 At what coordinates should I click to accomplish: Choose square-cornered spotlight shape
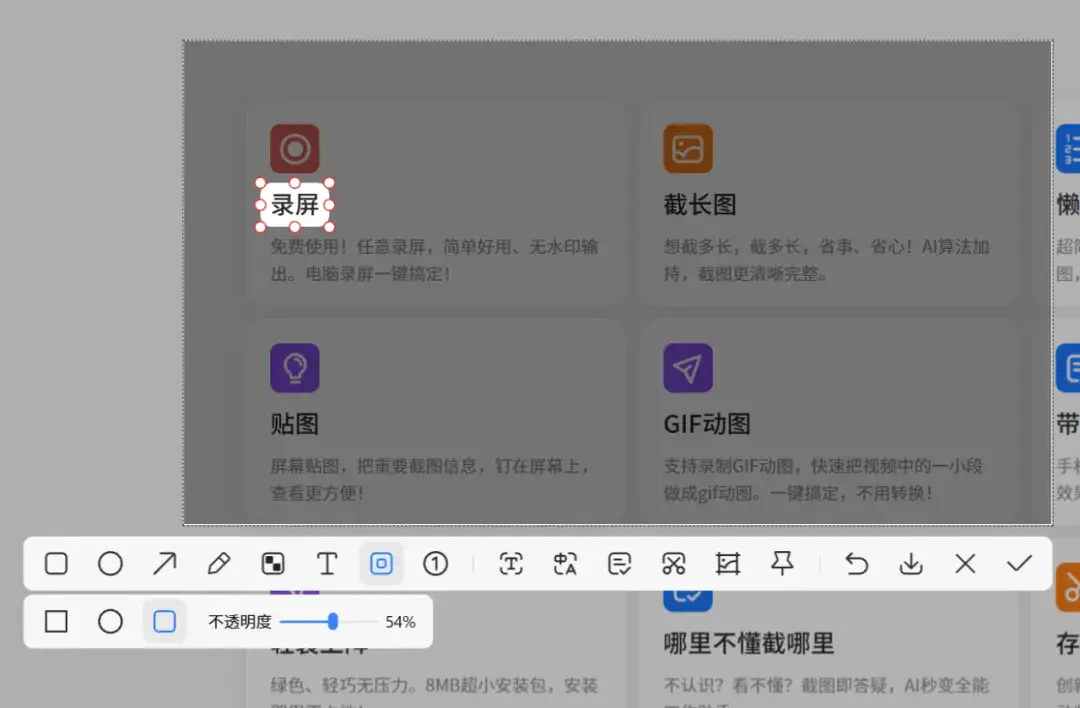point(56,622)
